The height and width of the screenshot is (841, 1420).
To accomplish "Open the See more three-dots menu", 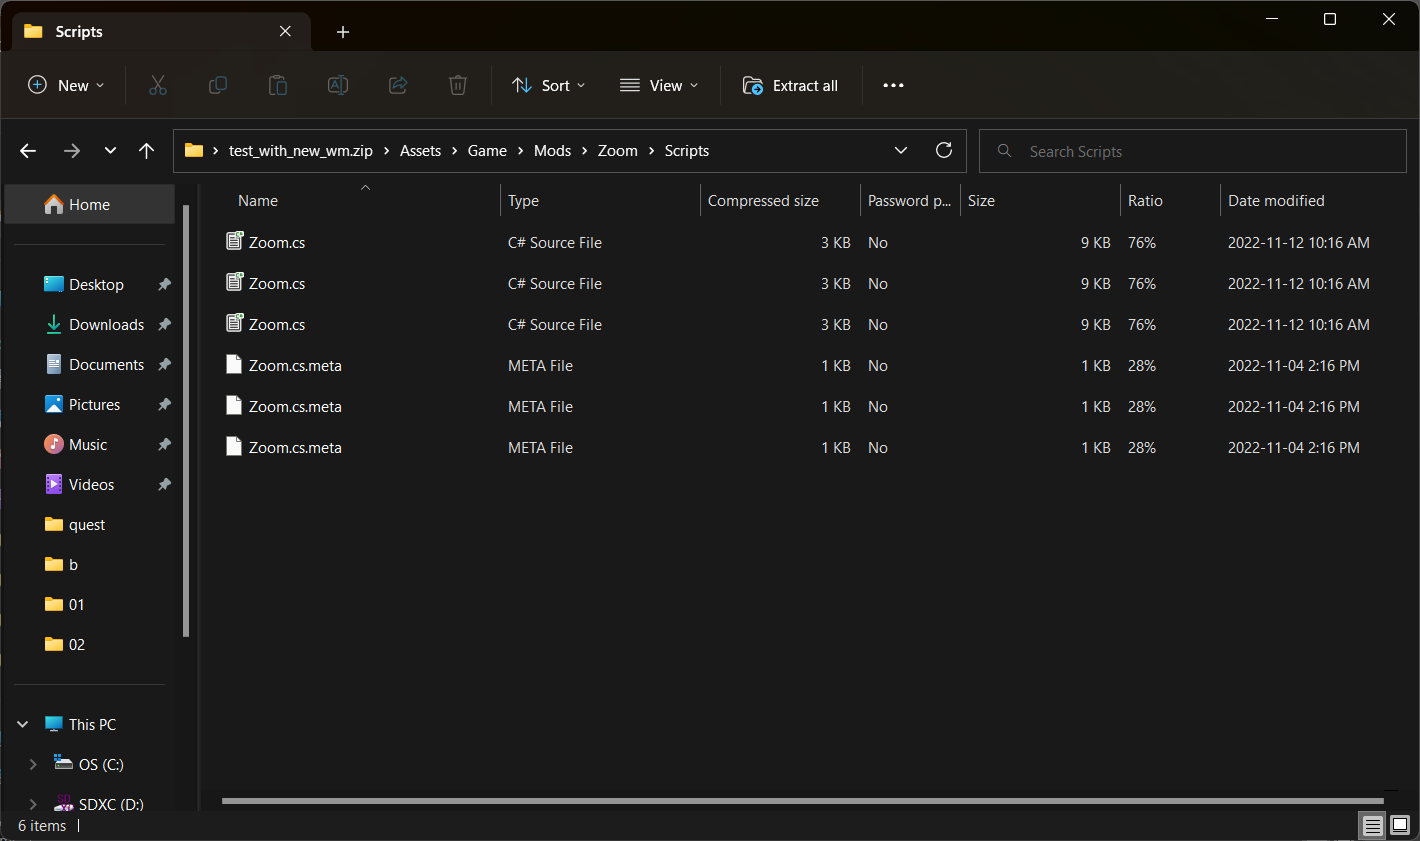I will pos(893,86).
